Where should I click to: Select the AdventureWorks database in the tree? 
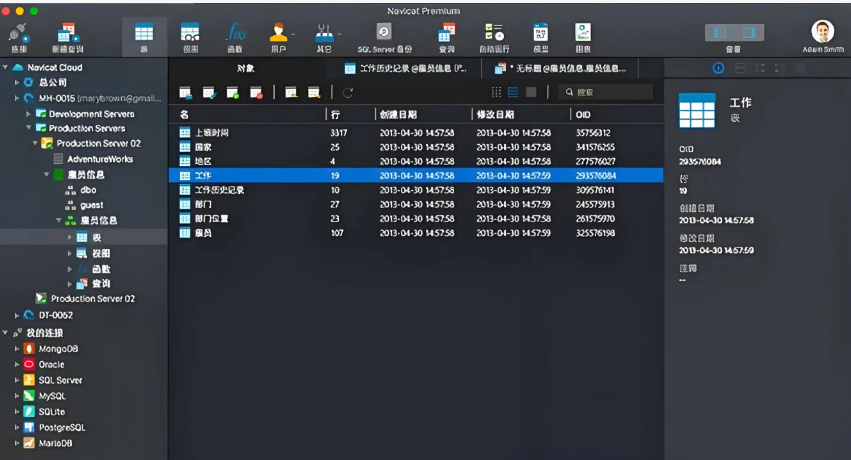pyautogui.click(x=98, y=159)
